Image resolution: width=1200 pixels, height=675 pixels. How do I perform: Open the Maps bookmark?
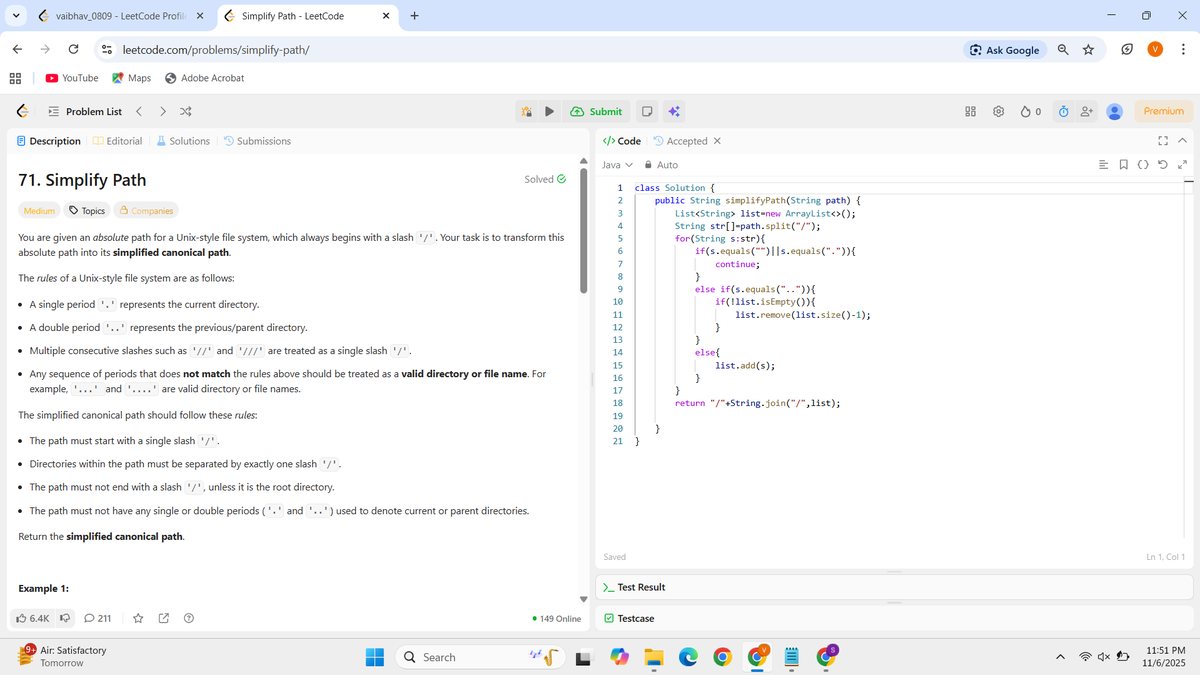pos(131,78)
